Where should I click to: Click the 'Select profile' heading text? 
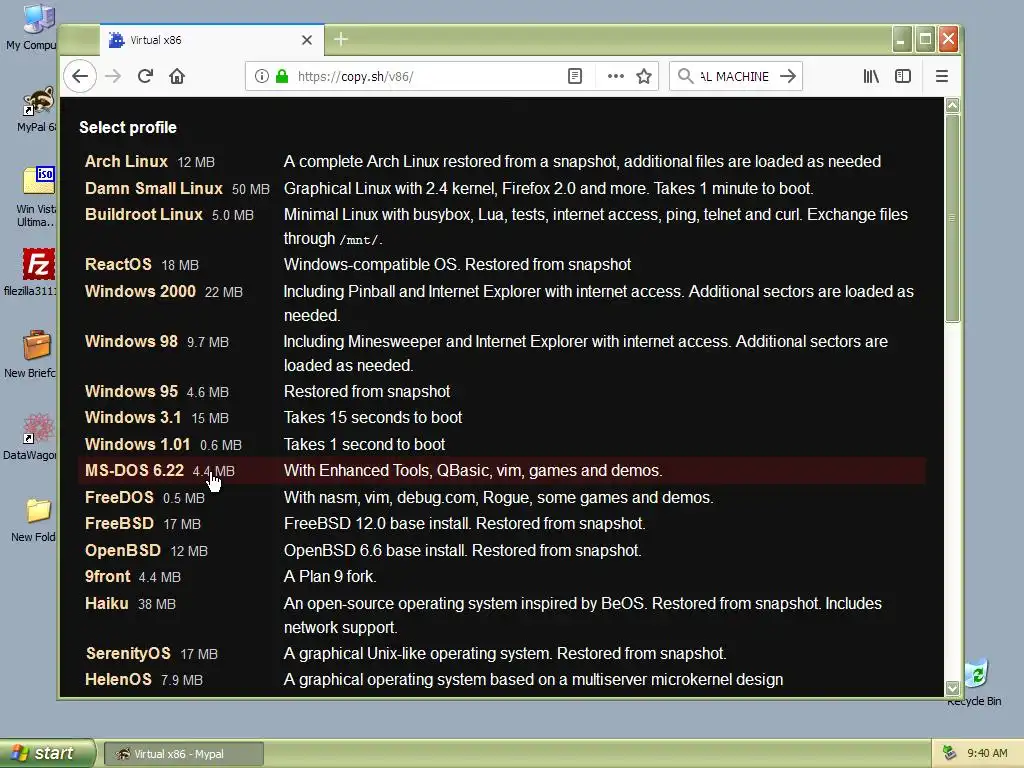(128, 127)
